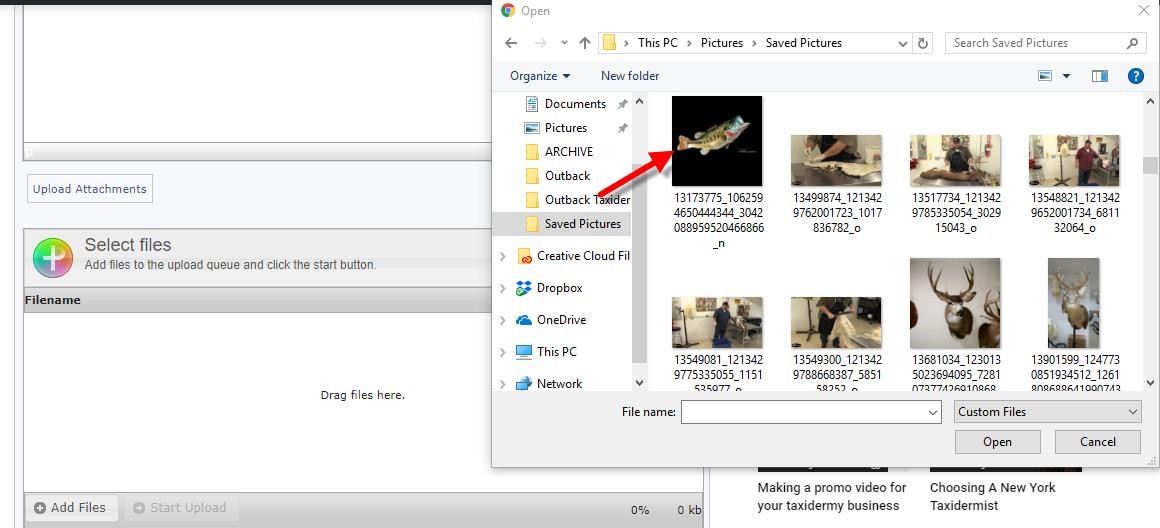Image resolution: width=1160 pixels, height=528 pixels.
Task: Select the fish mount image thumbnail
Action: 717,140
